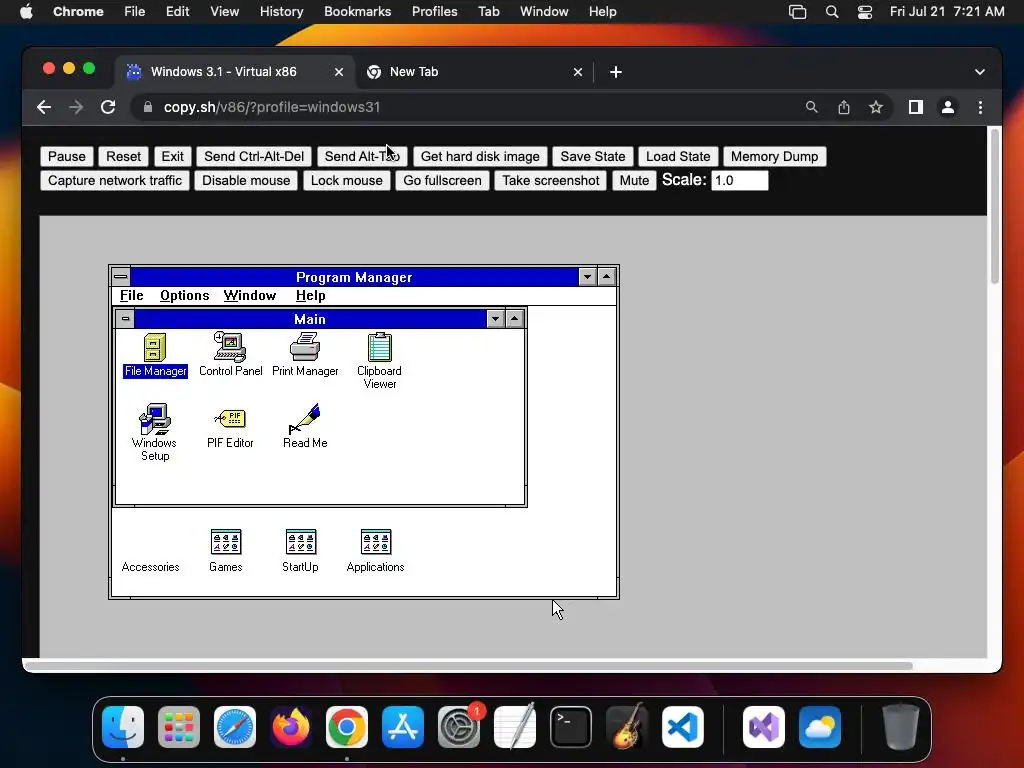Expand the Chrome tab search chevron
This screenshot has height=768, width=1024.
980,72
